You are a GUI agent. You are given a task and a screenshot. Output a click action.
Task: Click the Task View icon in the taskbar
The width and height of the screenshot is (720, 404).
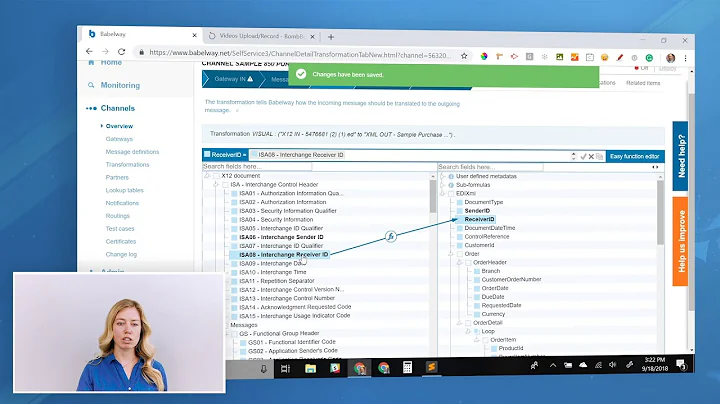tap(285, 369)
